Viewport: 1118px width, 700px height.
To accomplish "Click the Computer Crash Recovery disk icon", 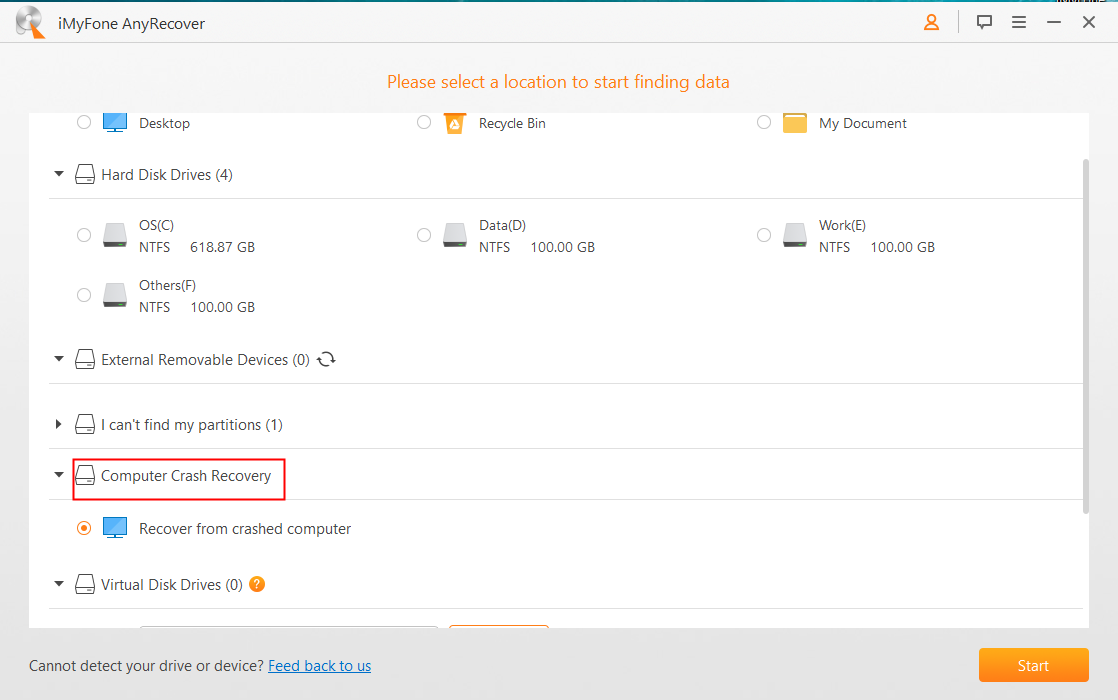I will 85,475.
